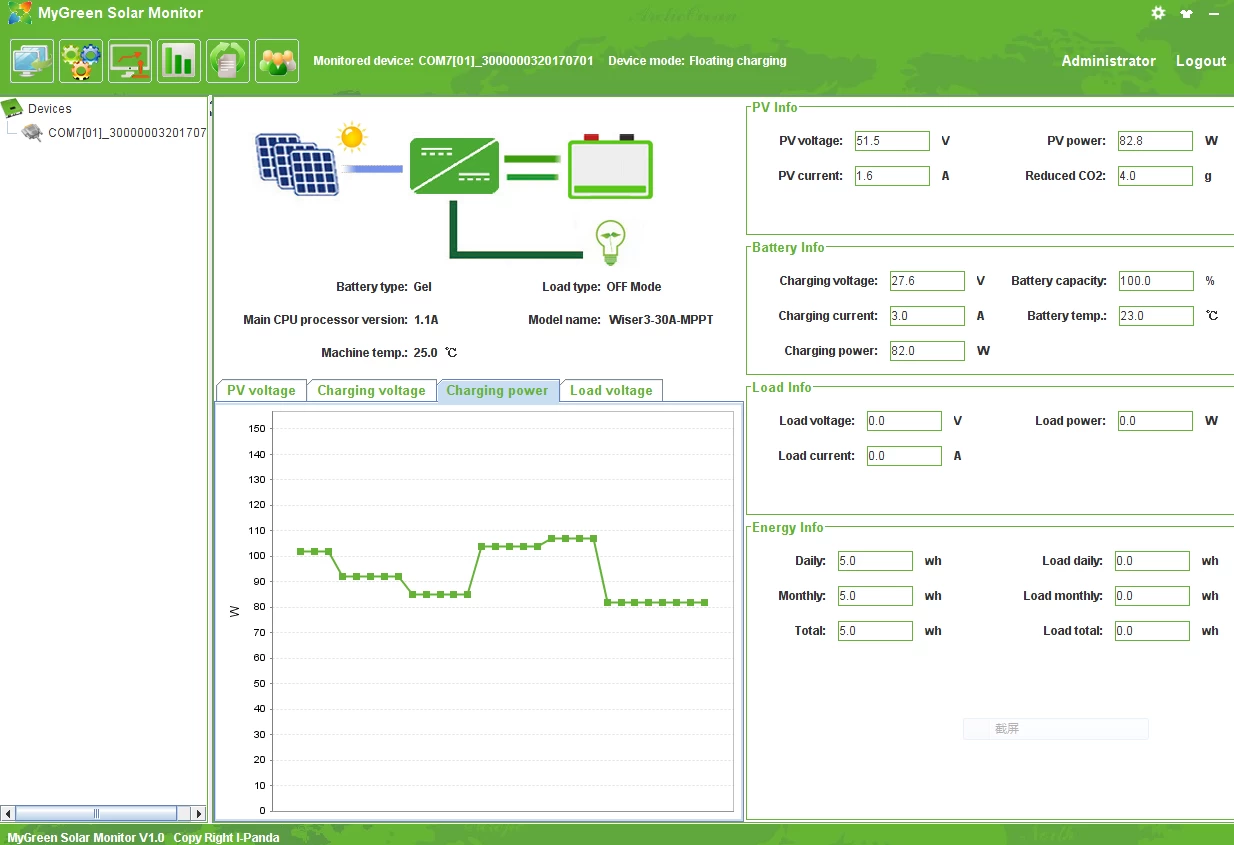This screenshot has width=1234, height=845.
Task: Collapse the device panel splitter arrow
Action: click(210, 102)
